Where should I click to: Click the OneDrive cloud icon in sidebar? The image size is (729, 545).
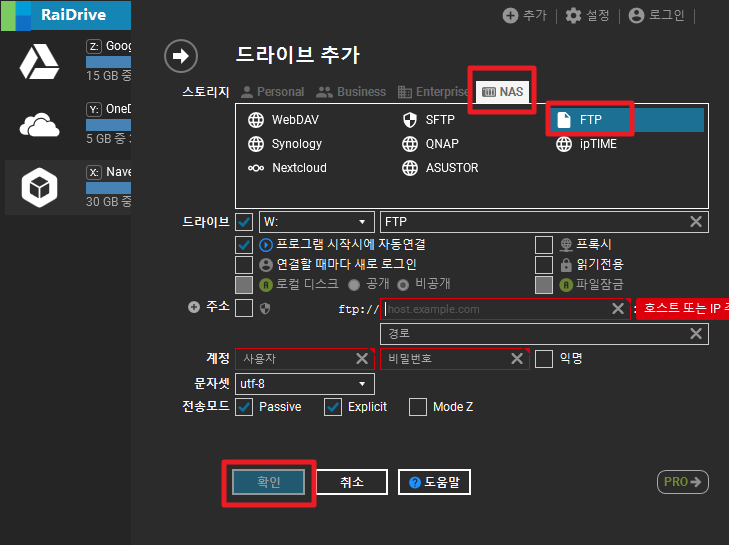click(x=40, y=125)
